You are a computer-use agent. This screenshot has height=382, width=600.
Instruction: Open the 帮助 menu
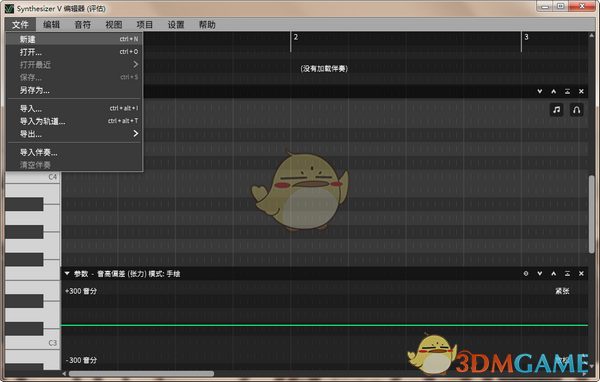pyautogui.click(x=207, y=25)
